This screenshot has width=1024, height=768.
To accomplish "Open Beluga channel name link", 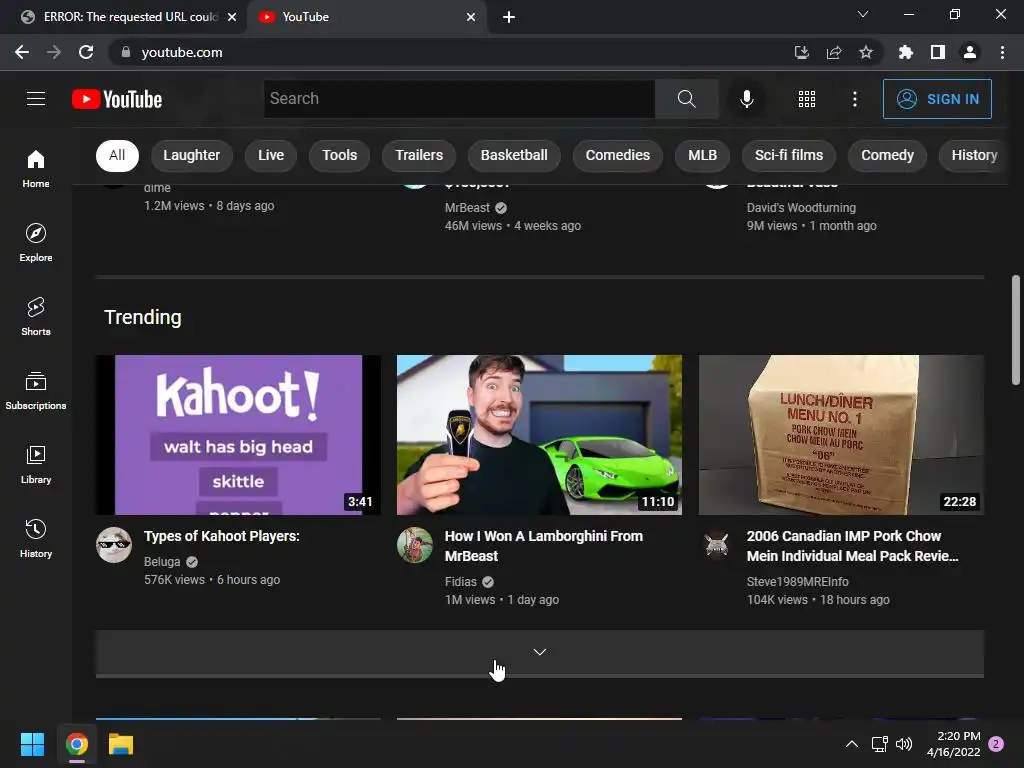I will coord(162,562).
